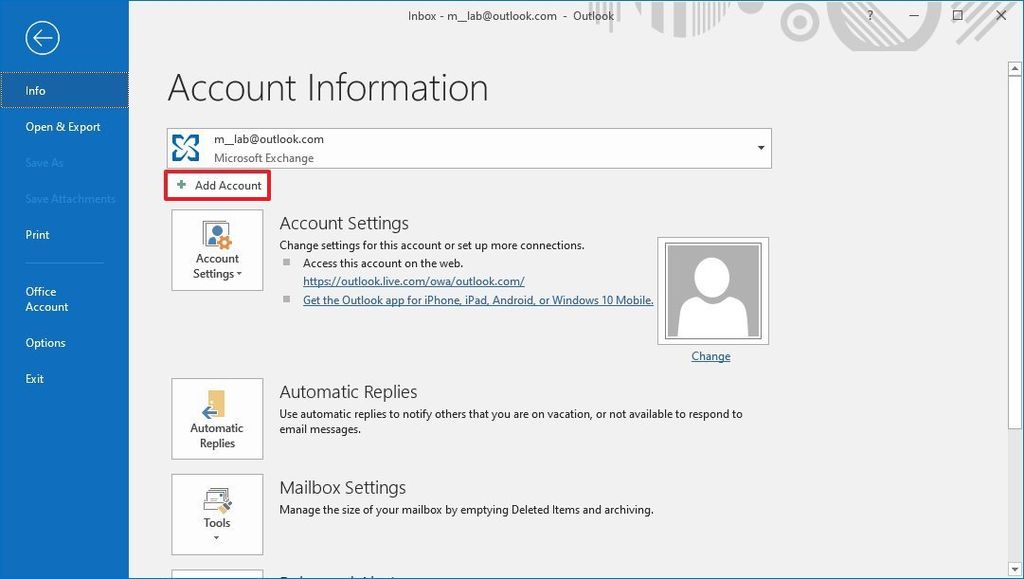This screenshot has width=1024, height=579.
Task: Click the placeholder profile picture
Action: (x=712, y=290)
